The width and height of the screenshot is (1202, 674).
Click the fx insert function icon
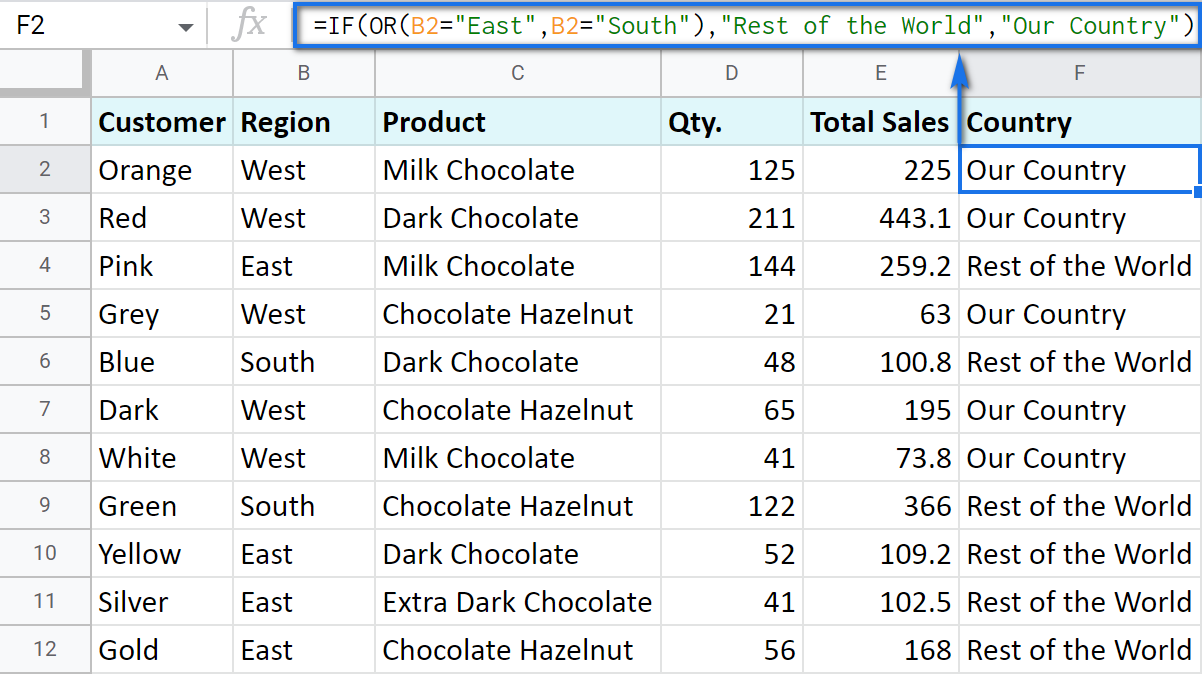coord(251,24)
